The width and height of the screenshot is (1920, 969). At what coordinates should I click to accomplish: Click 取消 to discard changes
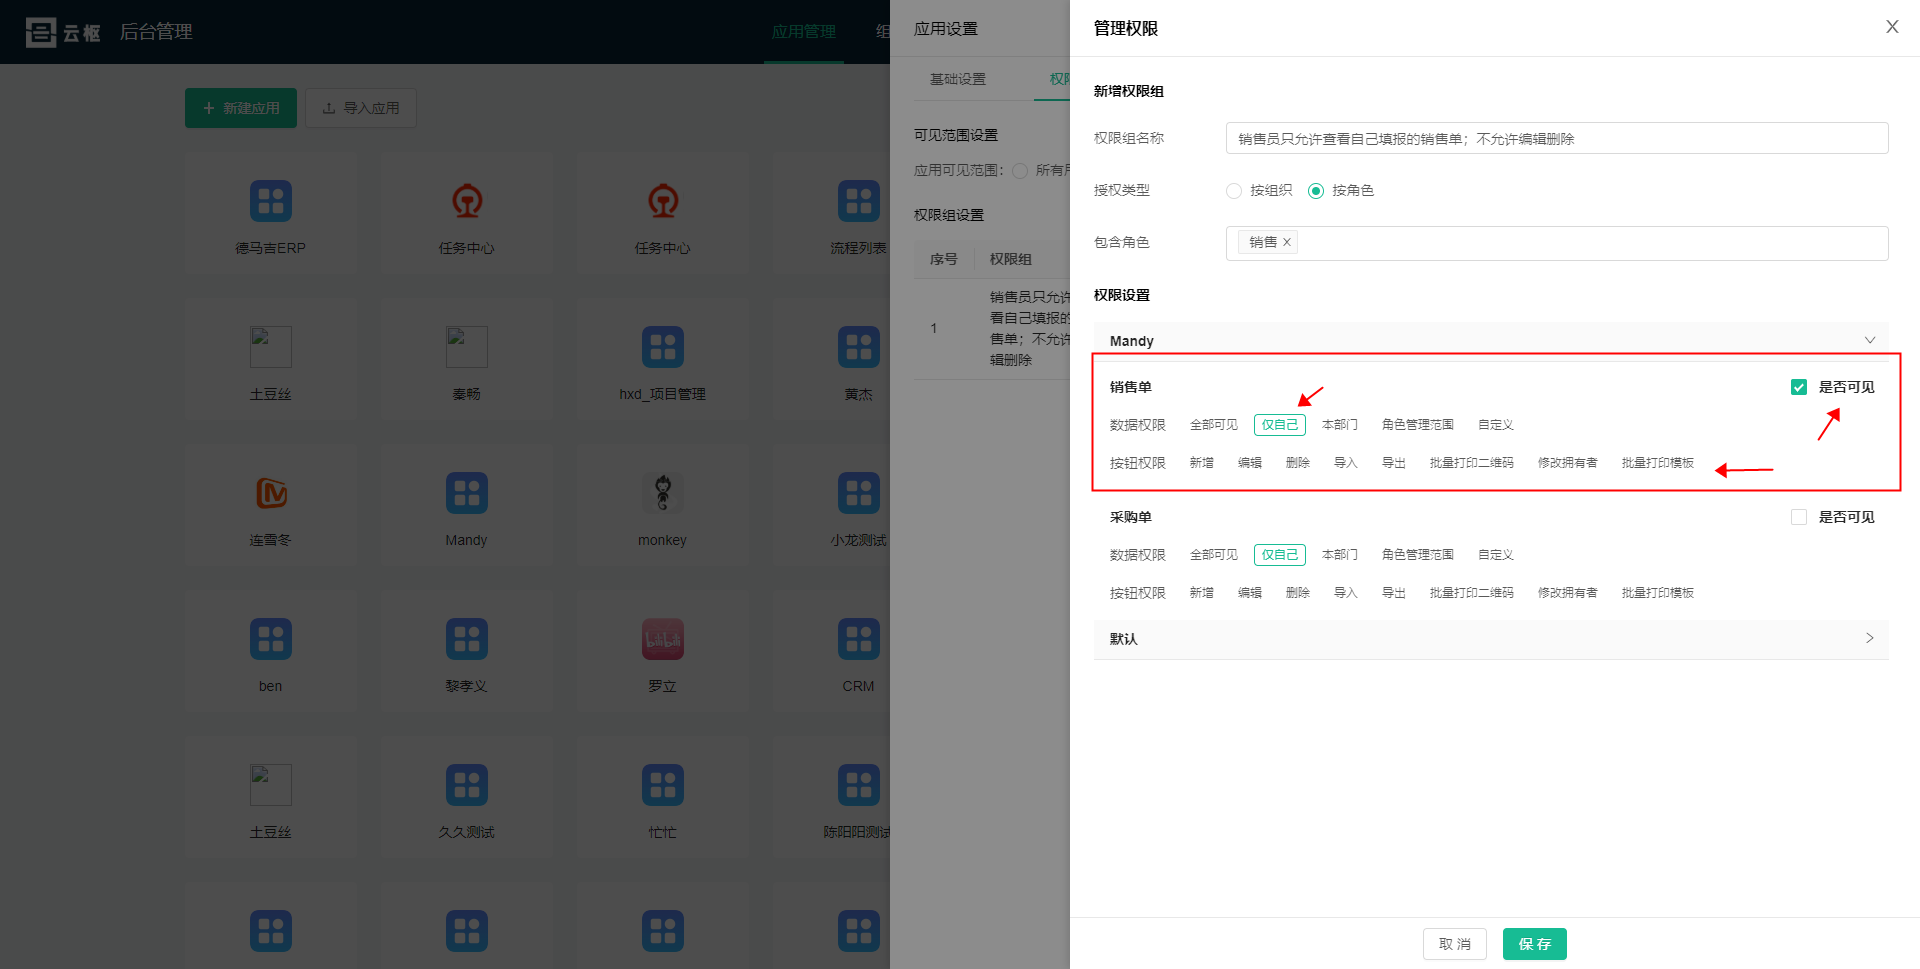coord(1455,944)
